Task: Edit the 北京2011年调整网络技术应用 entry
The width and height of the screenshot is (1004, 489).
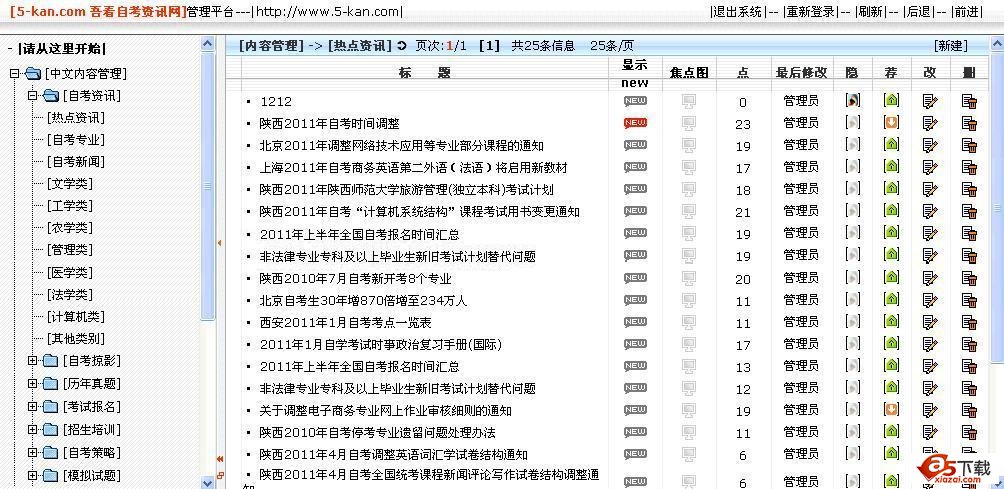Action: 930,145
